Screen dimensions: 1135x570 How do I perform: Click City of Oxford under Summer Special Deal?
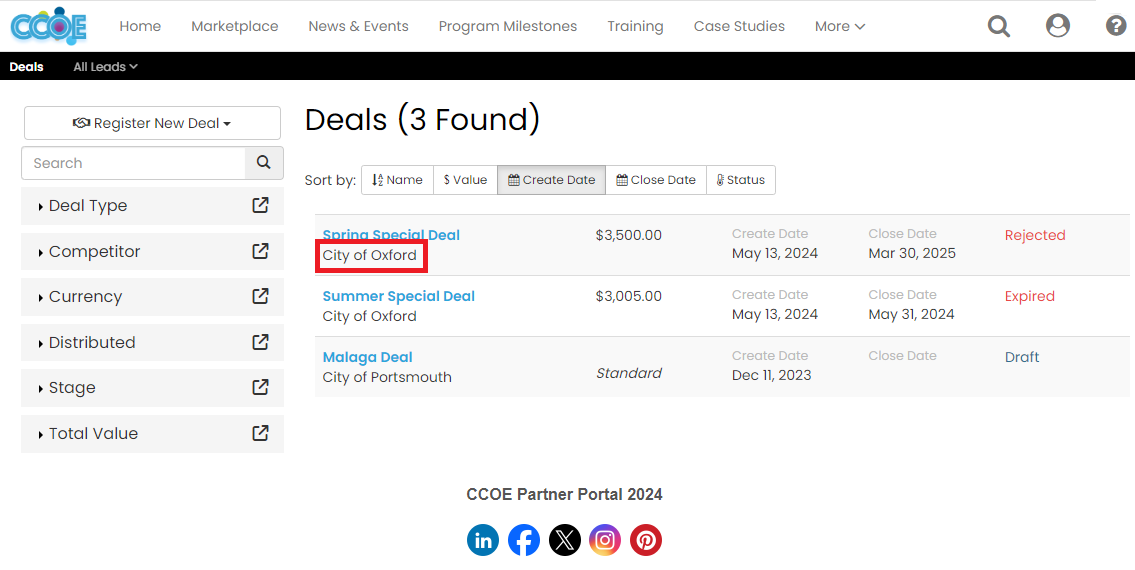click(x=369, y=316)
